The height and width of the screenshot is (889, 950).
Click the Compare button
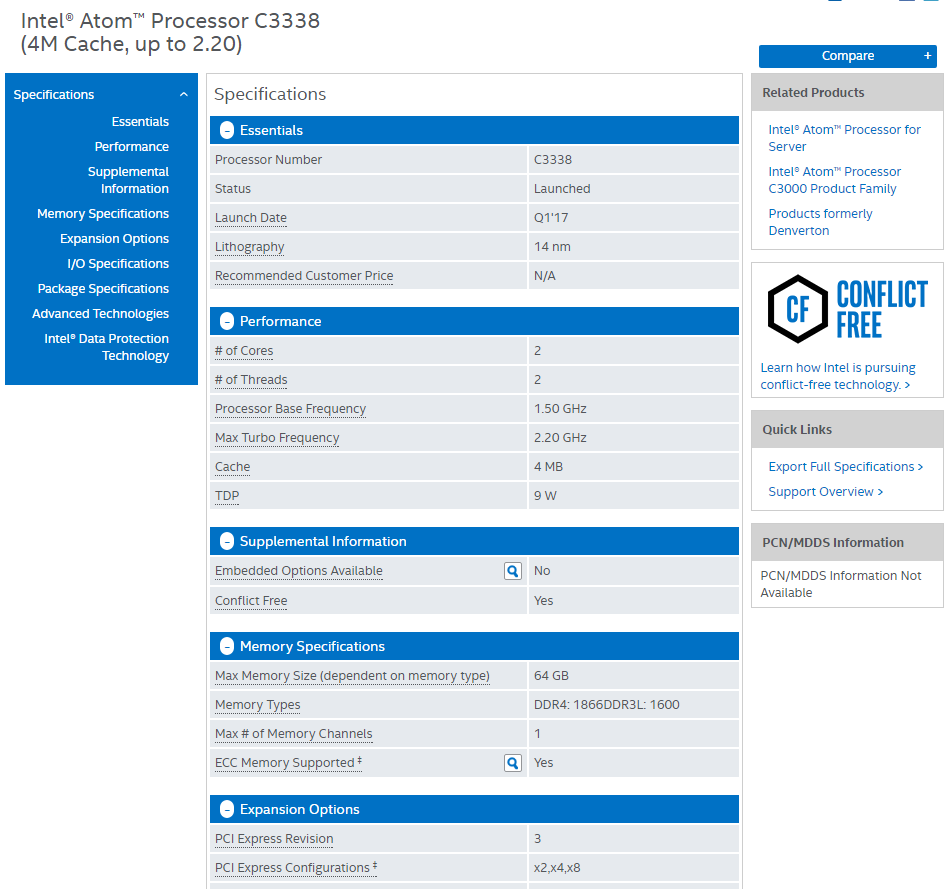[x=848, y=56]
